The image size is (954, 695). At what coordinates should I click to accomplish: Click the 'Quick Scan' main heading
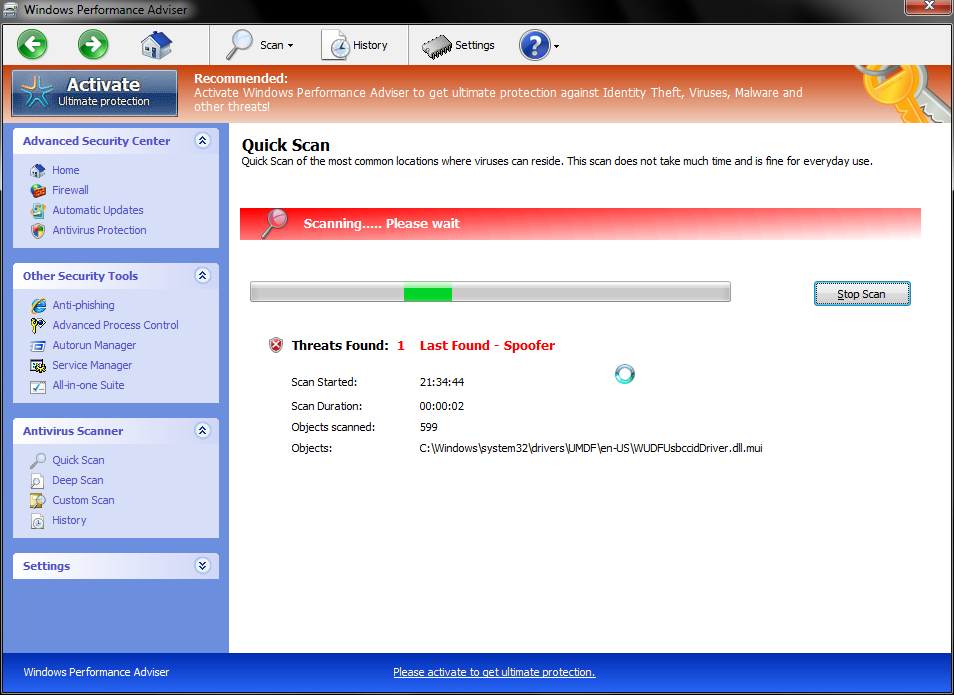tap(285, 145)
